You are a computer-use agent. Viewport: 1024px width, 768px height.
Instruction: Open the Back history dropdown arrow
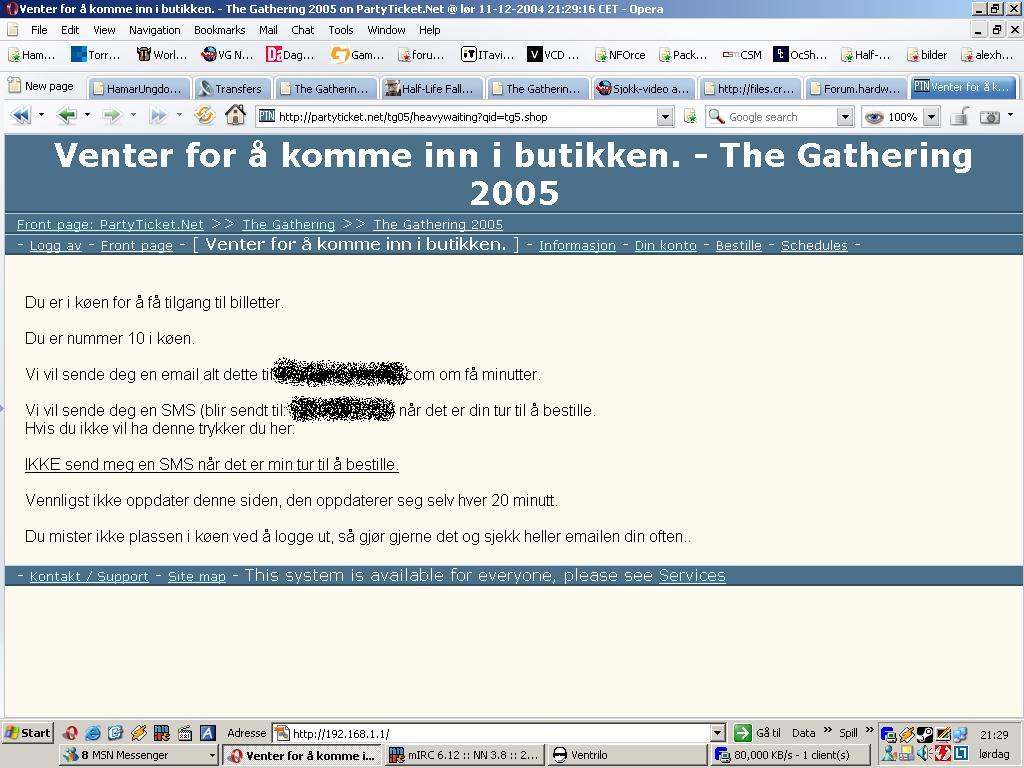point(87,115)
